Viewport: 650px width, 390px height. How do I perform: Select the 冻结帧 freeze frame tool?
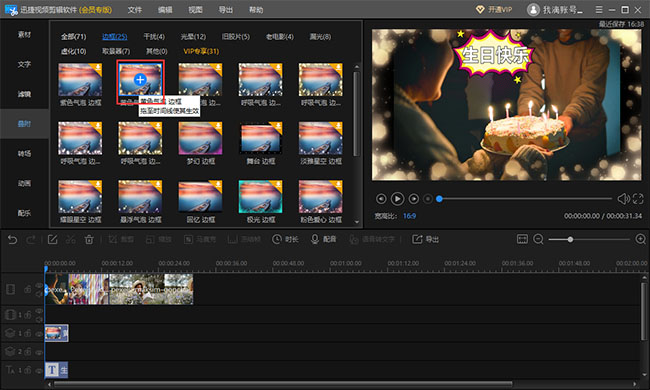point(244,240)
